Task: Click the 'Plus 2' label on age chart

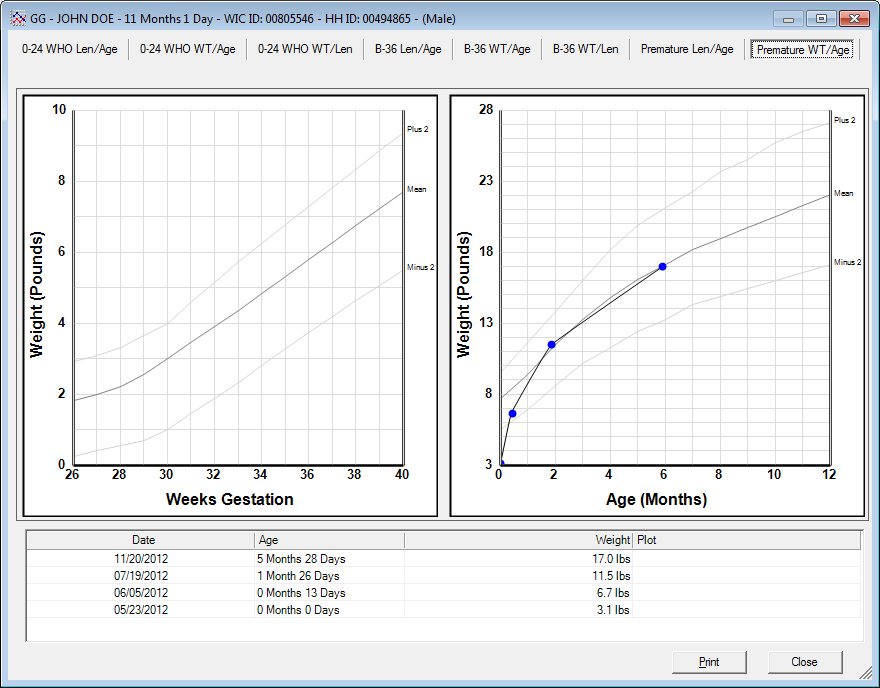Action: click(845, 120)
